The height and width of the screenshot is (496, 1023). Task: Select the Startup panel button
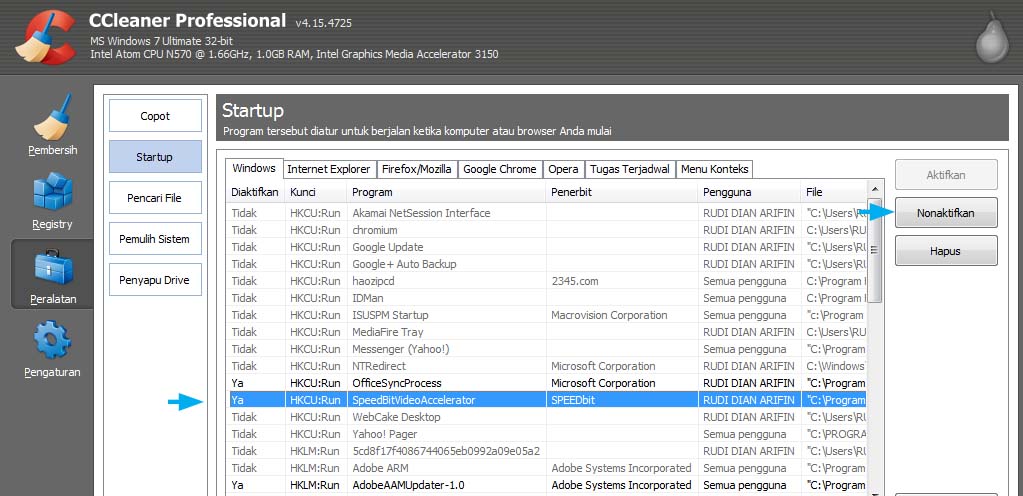coord(155,157)
